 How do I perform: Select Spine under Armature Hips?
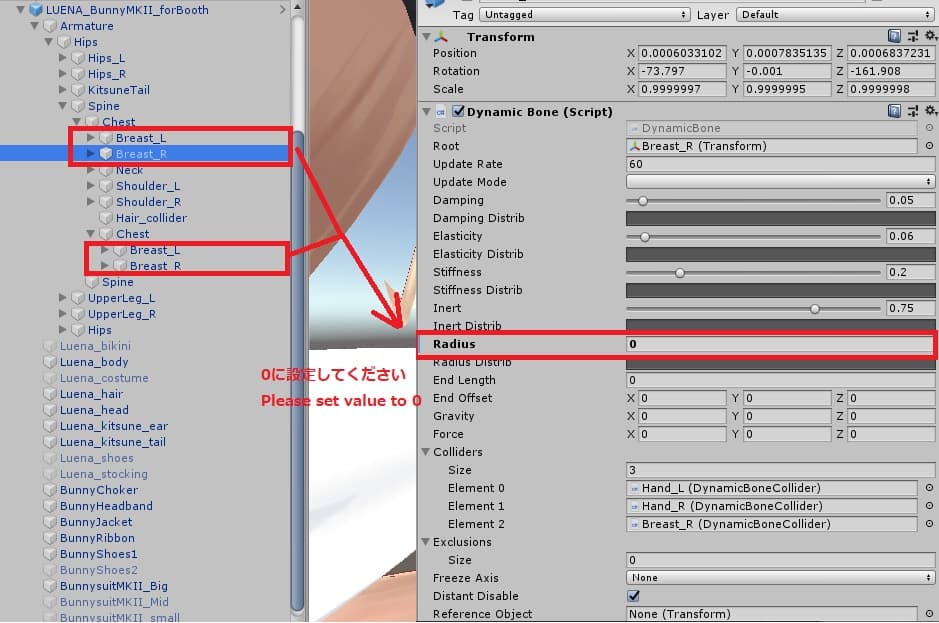[104, 106]
